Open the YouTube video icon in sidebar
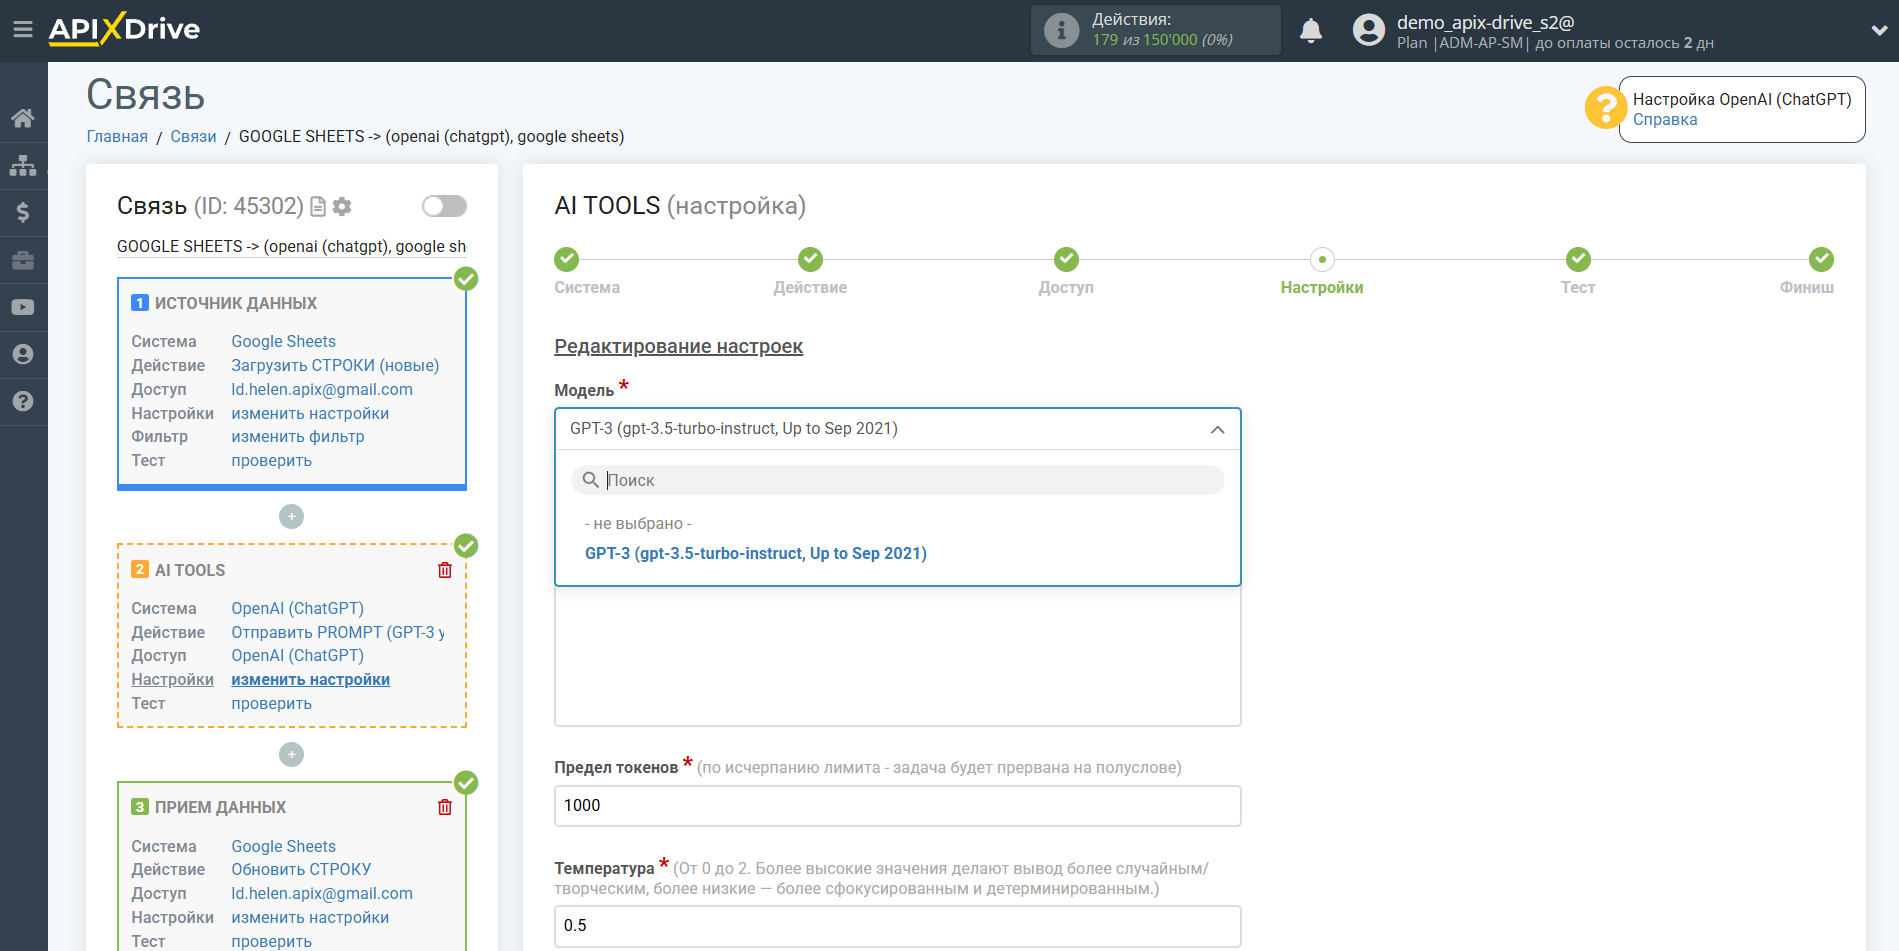The image size is (1899, 951). point(23,308)
